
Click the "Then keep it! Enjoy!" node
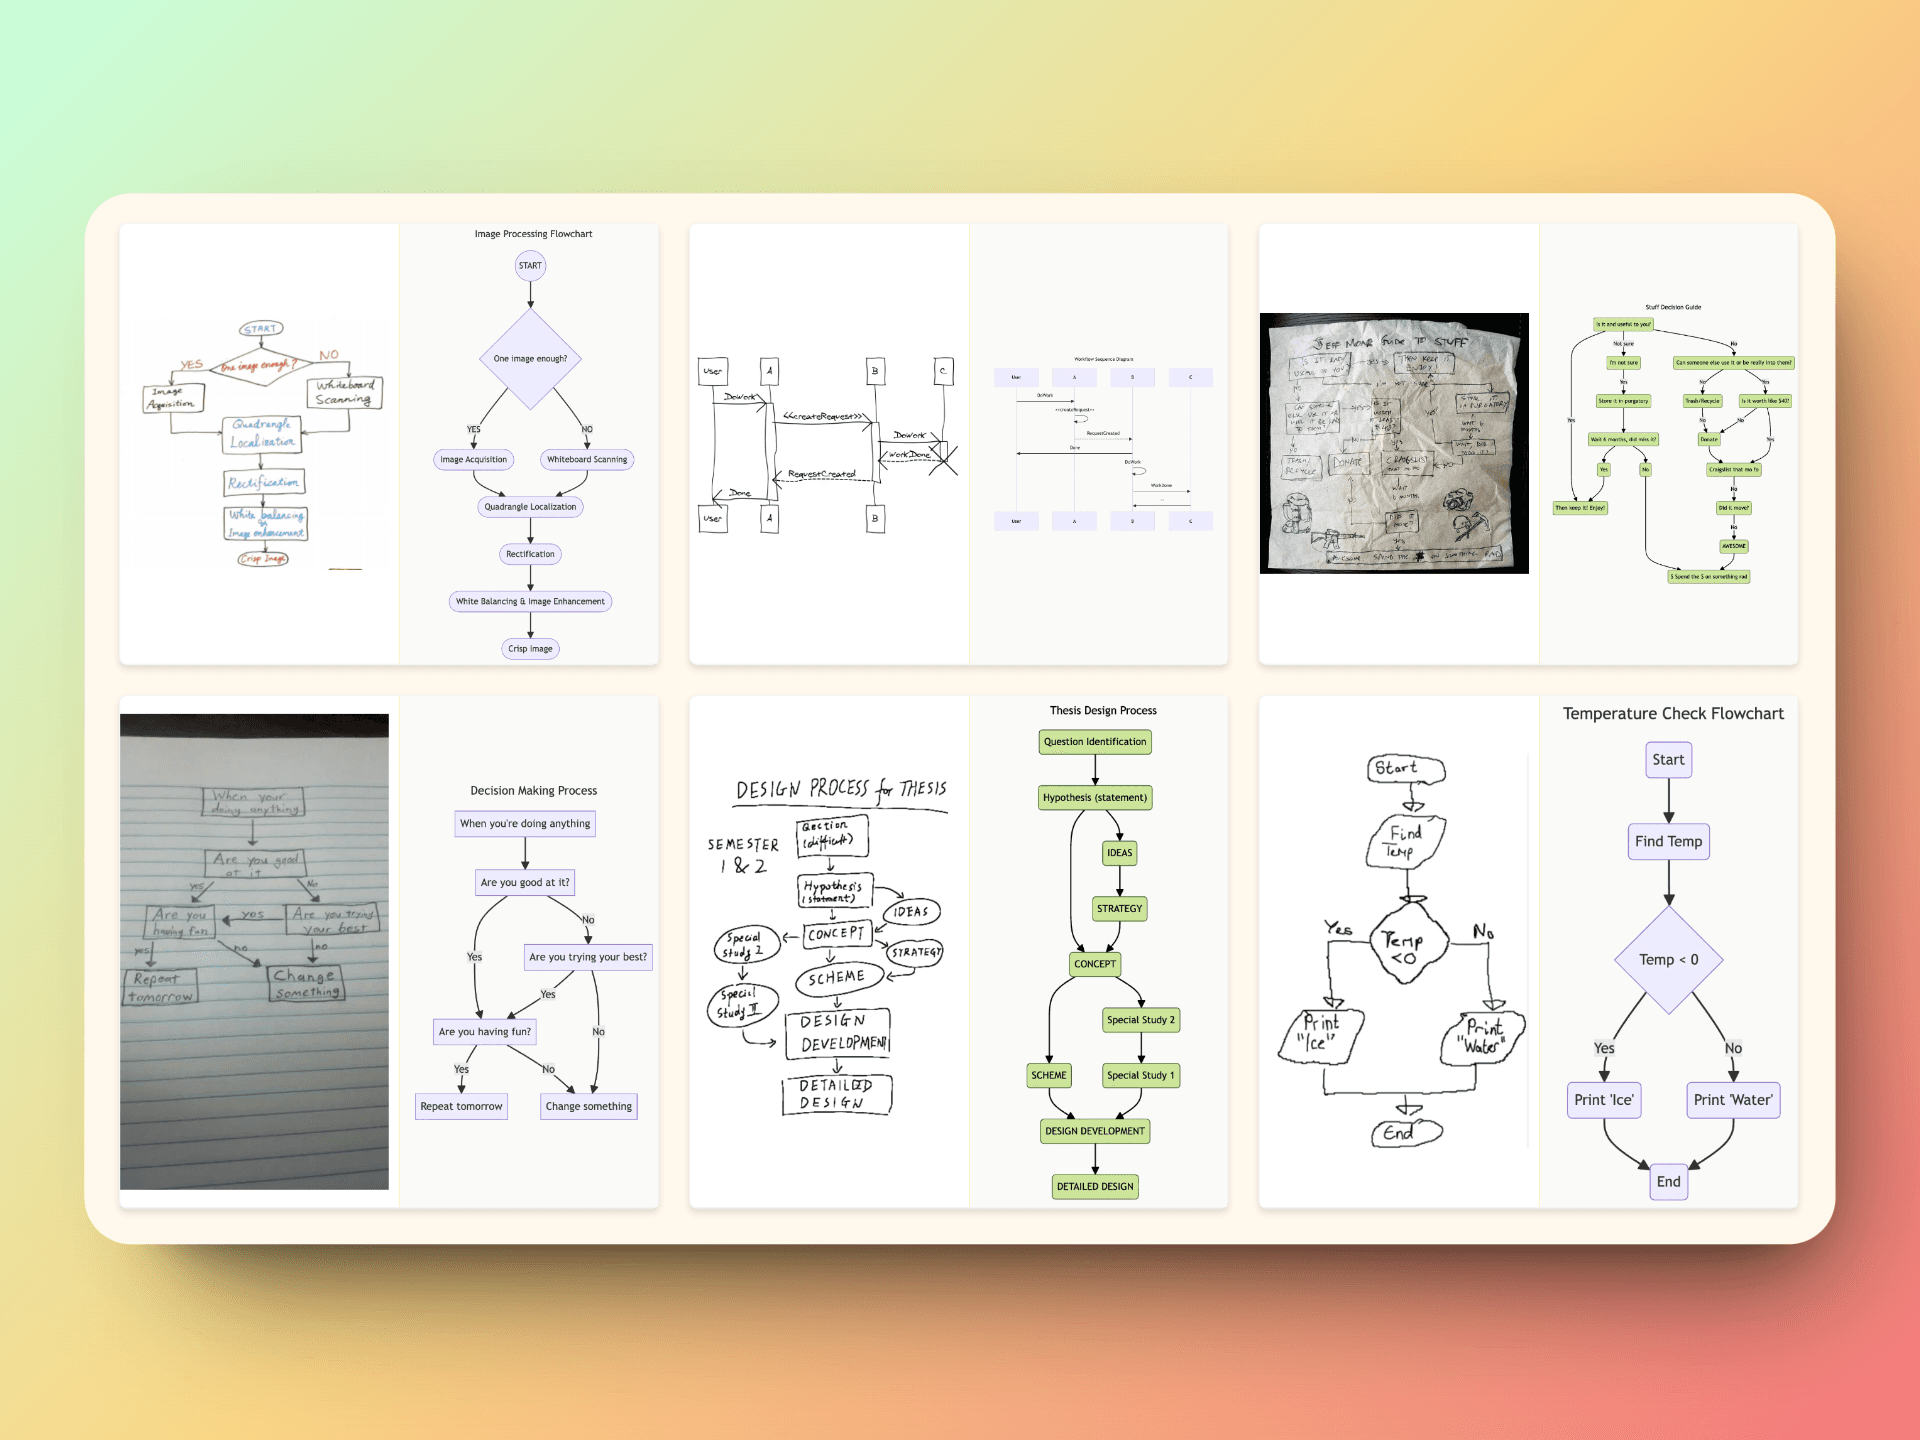pyautogui.click(x=1580, y=507)
